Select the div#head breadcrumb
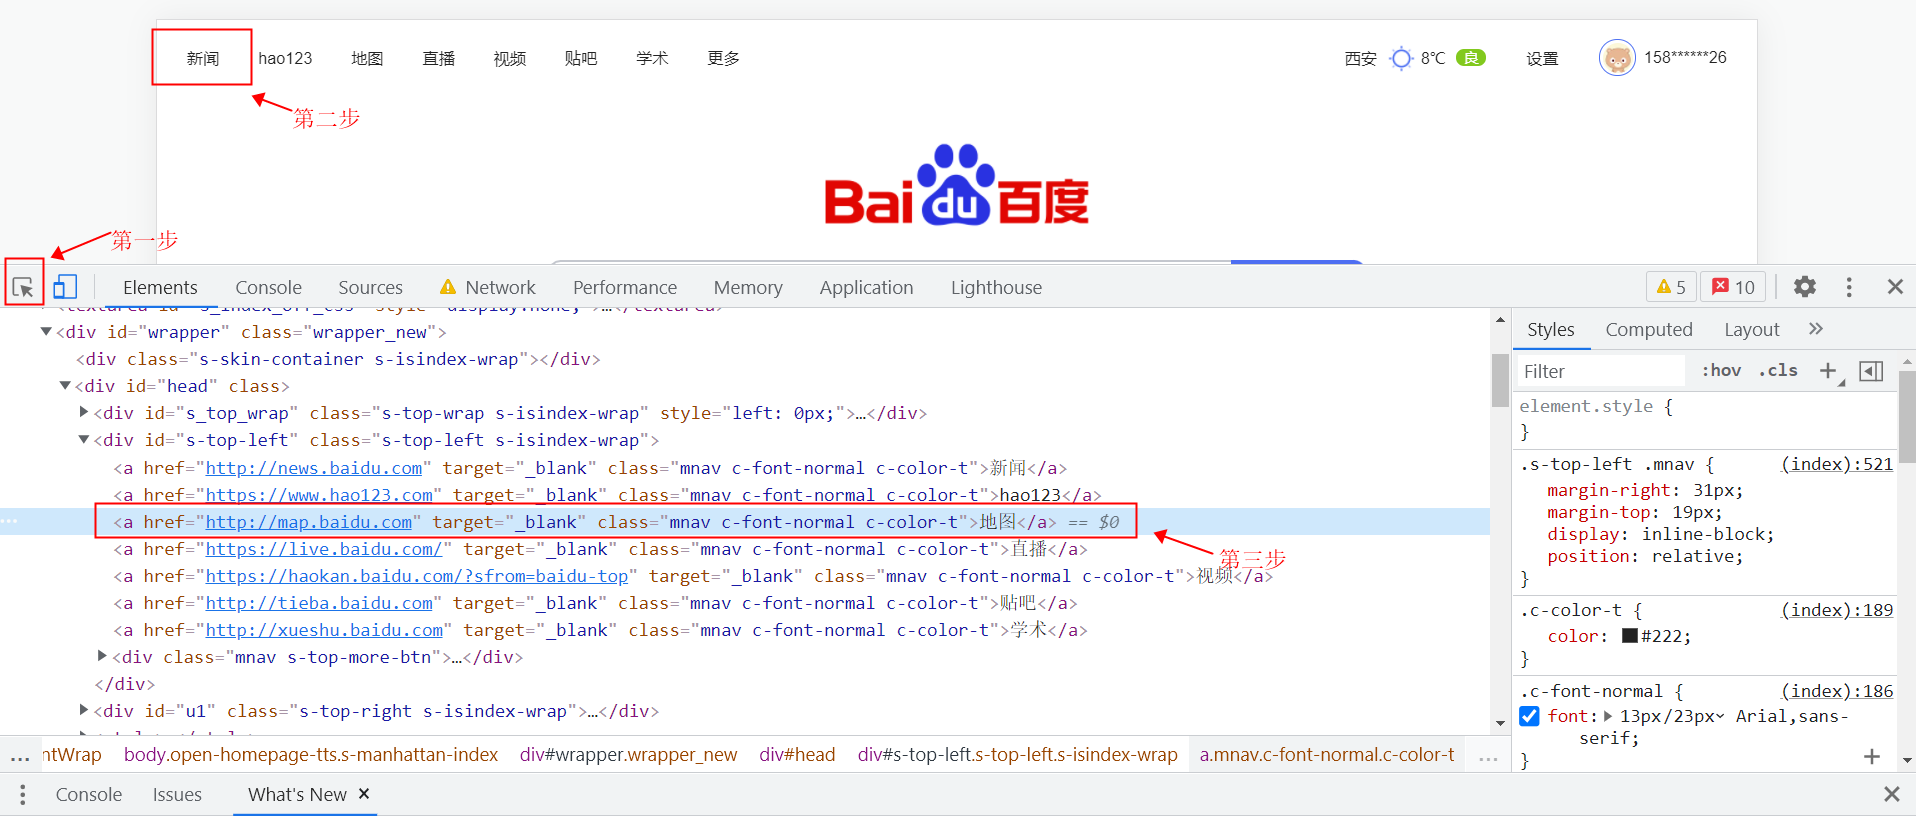The width and height of the screenshot is (1916, 816). (x=797, y=755)
